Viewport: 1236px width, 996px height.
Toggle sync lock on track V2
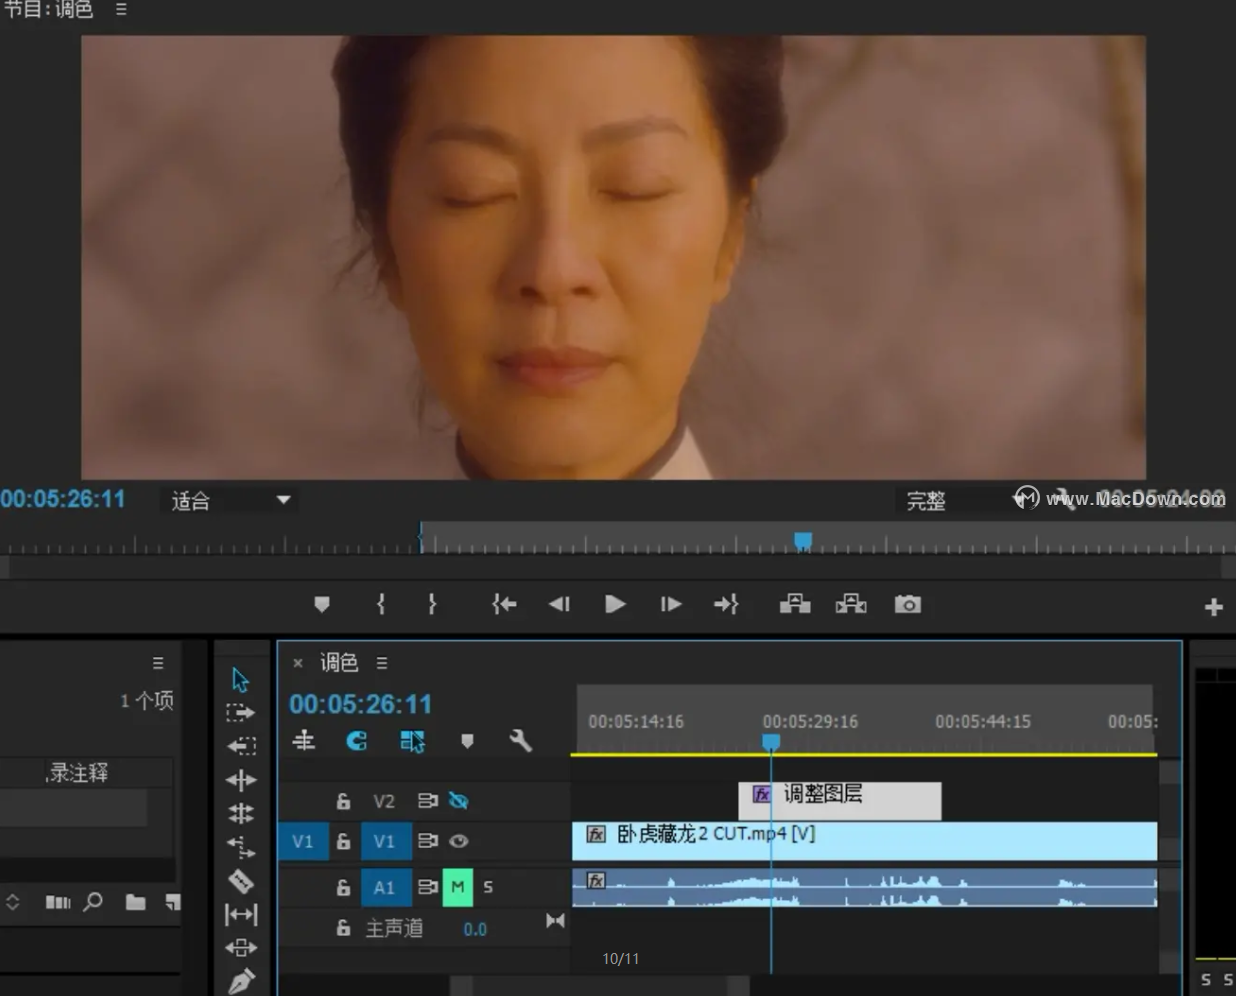(427, 801)
